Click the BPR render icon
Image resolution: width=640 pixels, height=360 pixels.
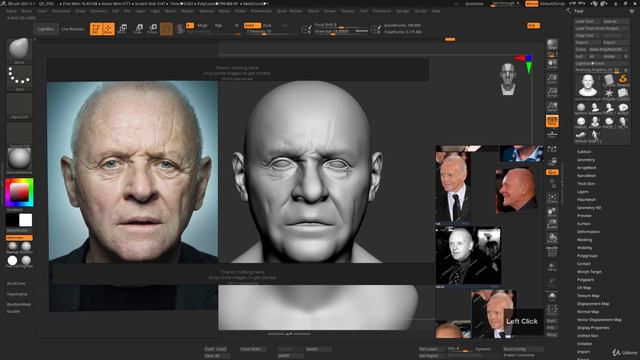pyautogui.click(x=552, y=44)
